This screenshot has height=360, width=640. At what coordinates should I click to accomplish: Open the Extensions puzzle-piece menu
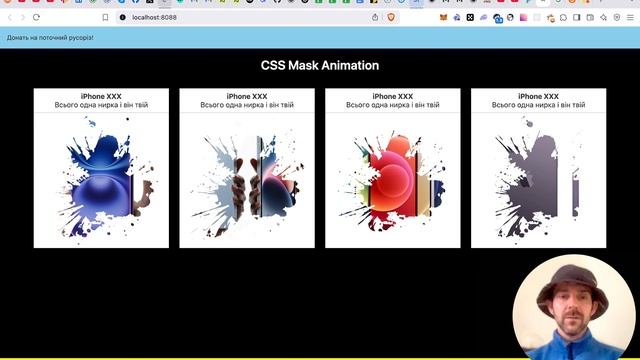point(563,18)
